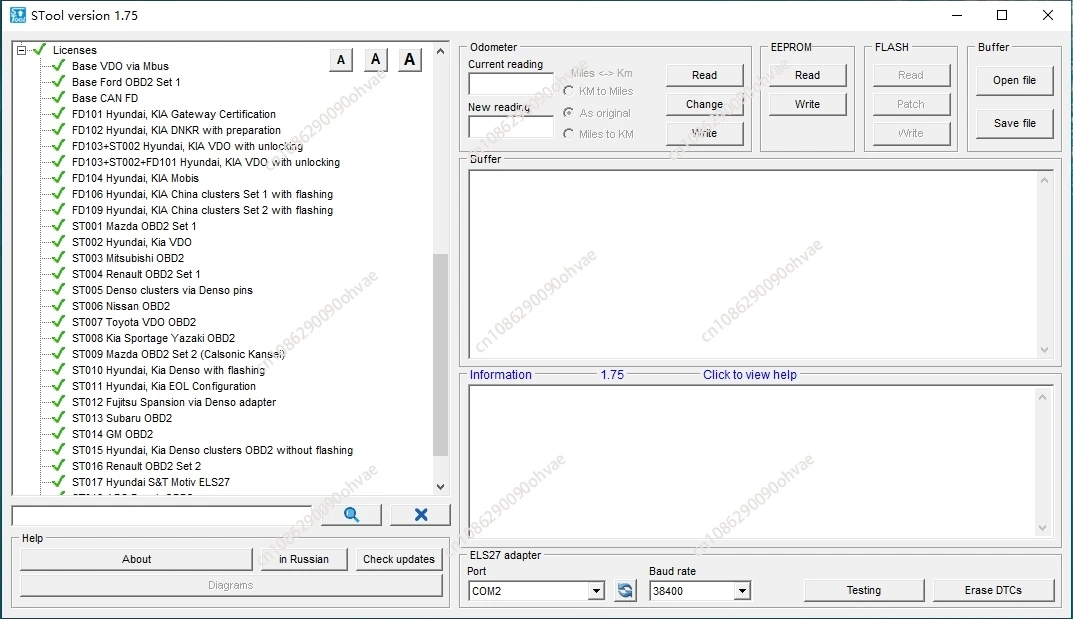The height and width of the screenshot is (619, 1073).
Task: Select ST008 Kia Sportage Yazaki OBD2
Action: (153, 338)
